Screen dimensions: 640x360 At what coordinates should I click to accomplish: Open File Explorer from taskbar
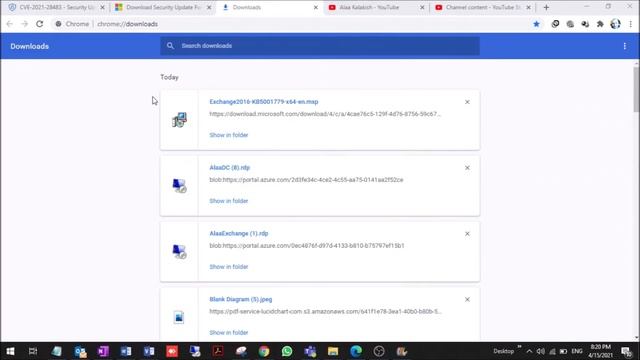pos(333,351)
